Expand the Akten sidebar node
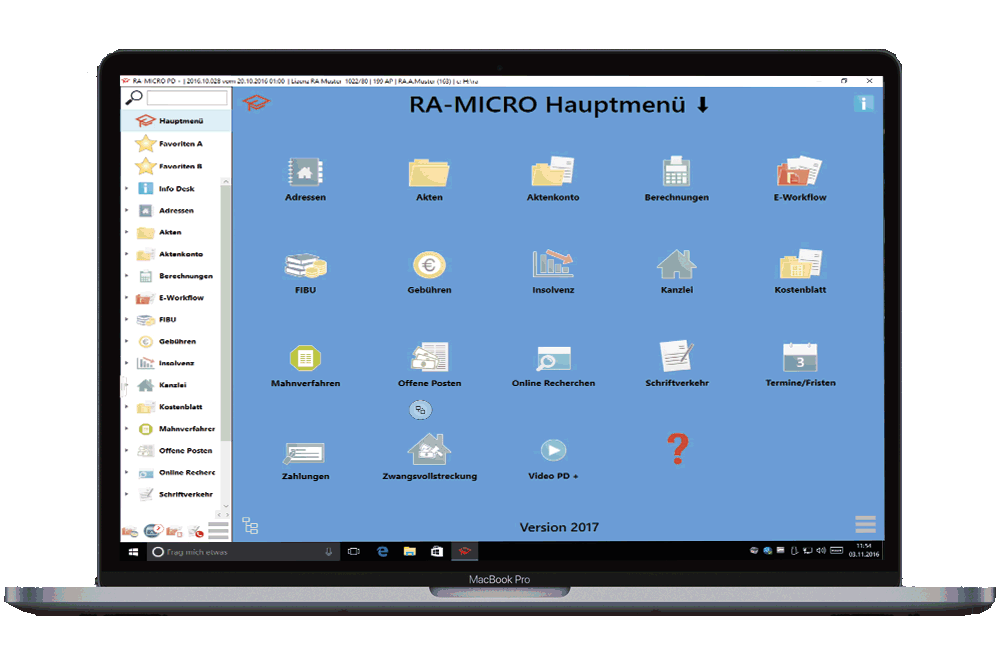This screenshot has width=1000, height=660. click(126, 232)
